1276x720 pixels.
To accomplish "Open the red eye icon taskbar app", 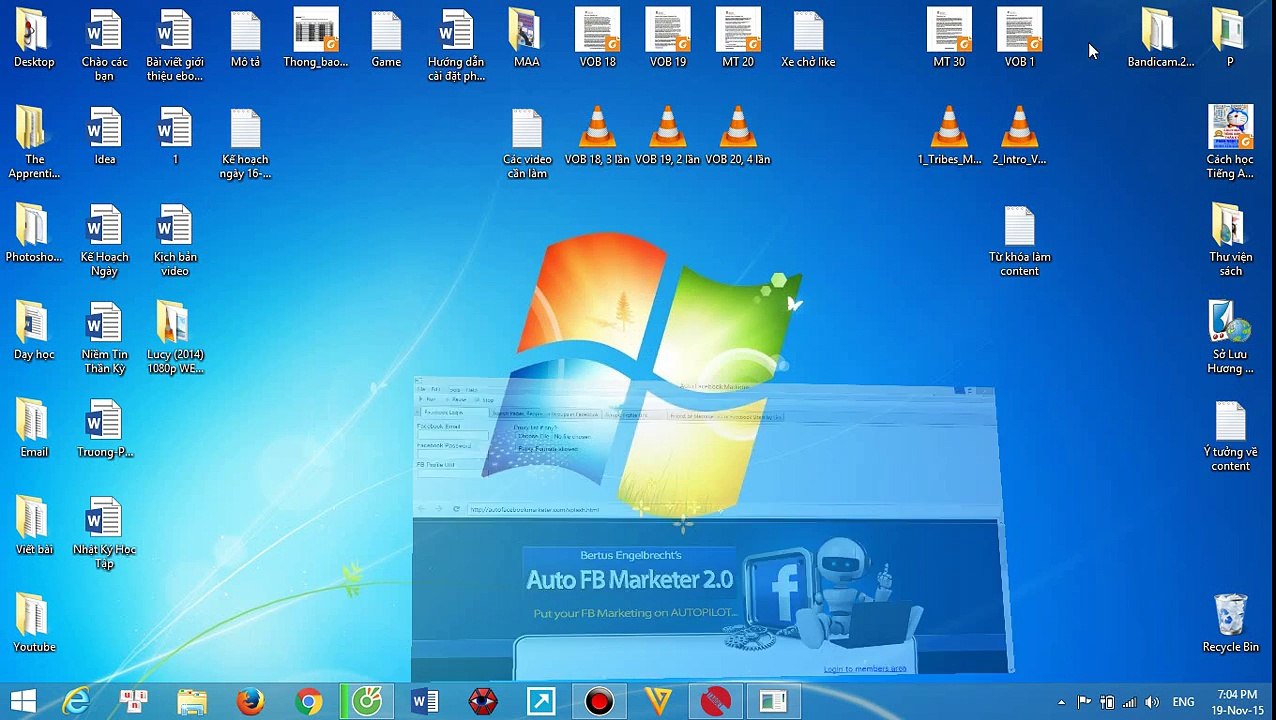I will tap(483, 702).
